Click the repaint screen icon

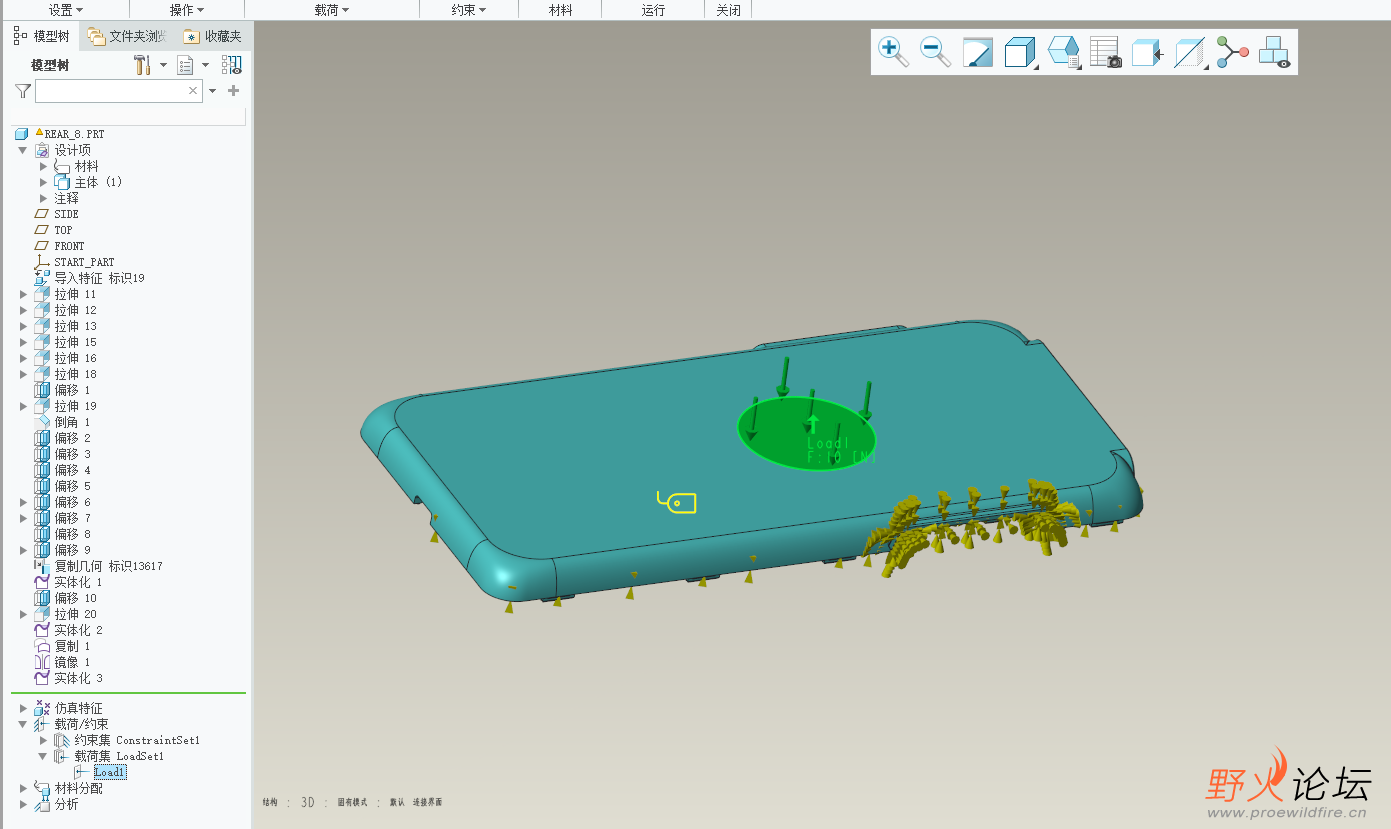point(977,52)
